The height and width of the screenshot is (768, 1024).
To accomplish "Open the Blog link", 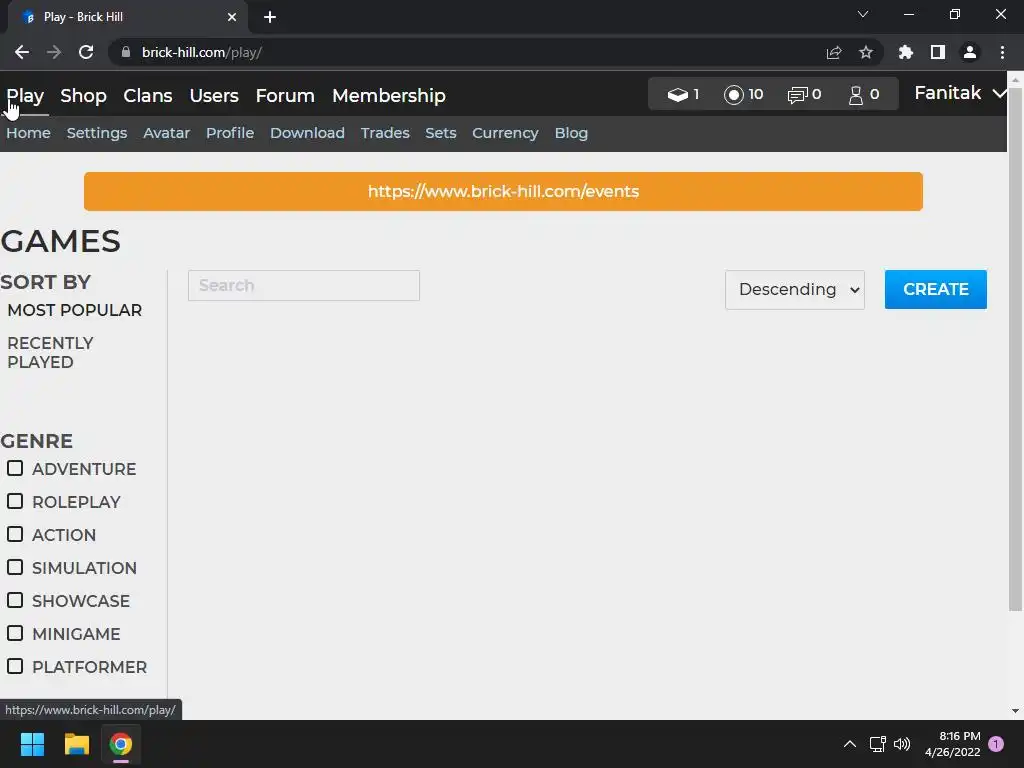I will 571,133.
